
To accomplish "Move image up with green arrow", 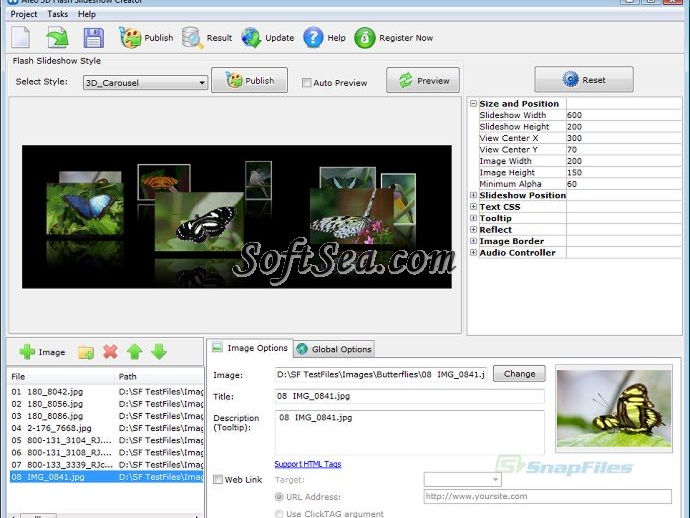I will coord(134,352).
